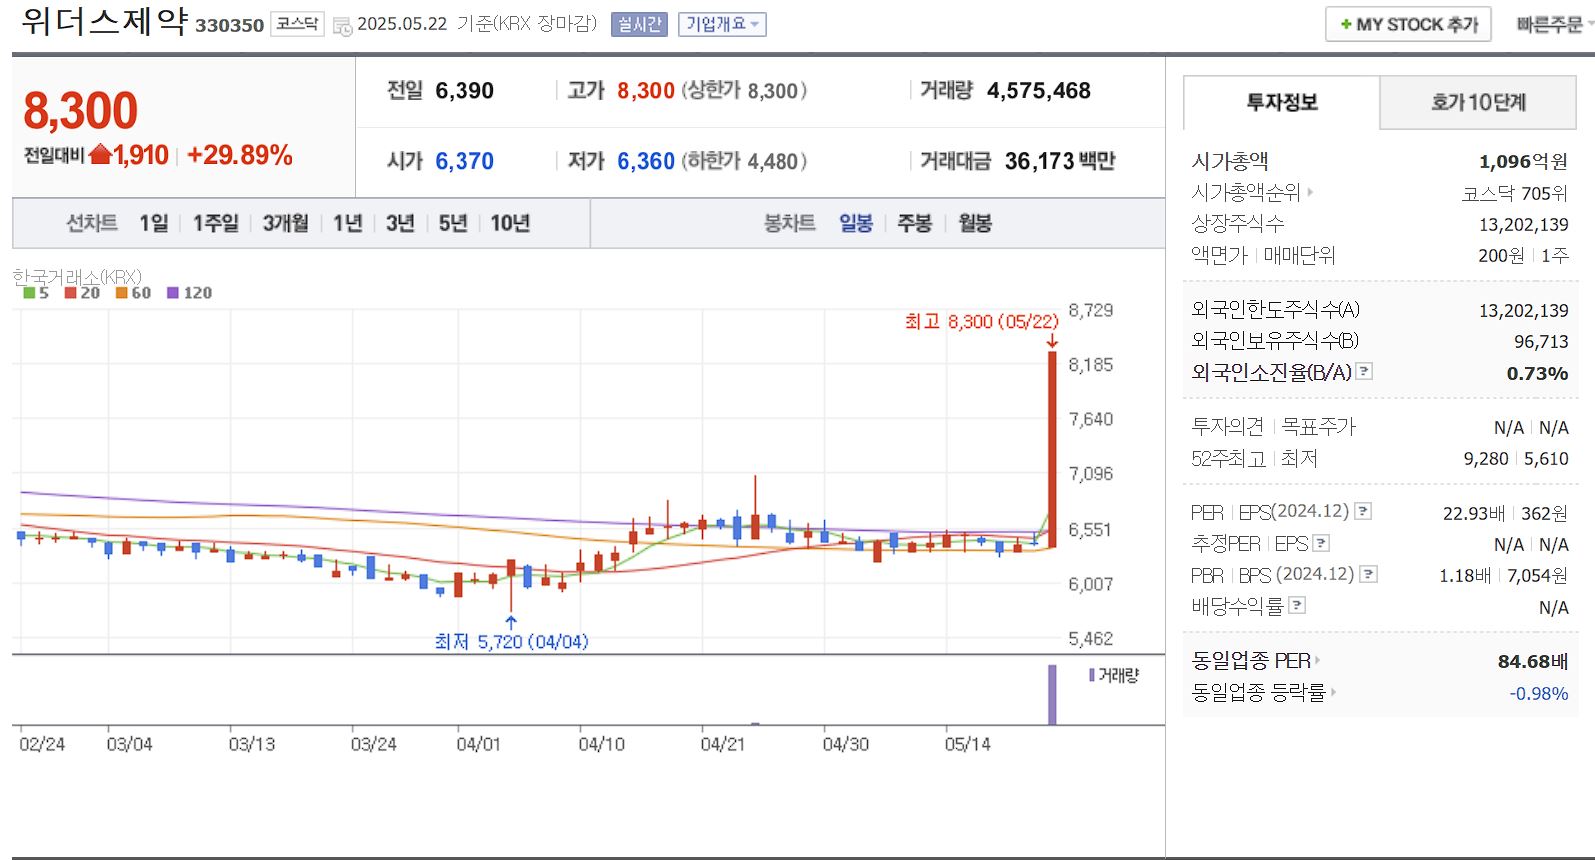1595x860 pixels.
Task: Click the orange 60-day moving average legend marker
Action: point(121,293)
